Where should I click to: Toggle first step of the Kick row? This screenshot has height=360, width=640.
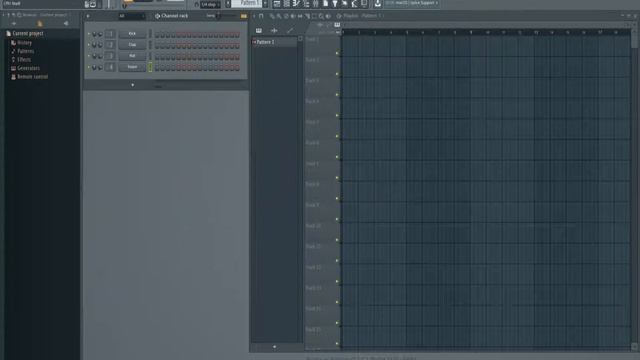[x=157, y=34]
